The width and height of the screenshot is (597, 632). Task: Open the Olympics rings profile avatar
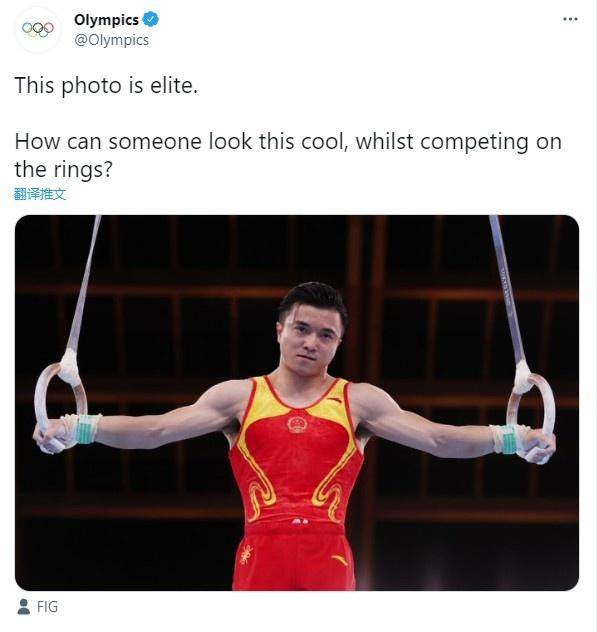[x=38, y=29]
